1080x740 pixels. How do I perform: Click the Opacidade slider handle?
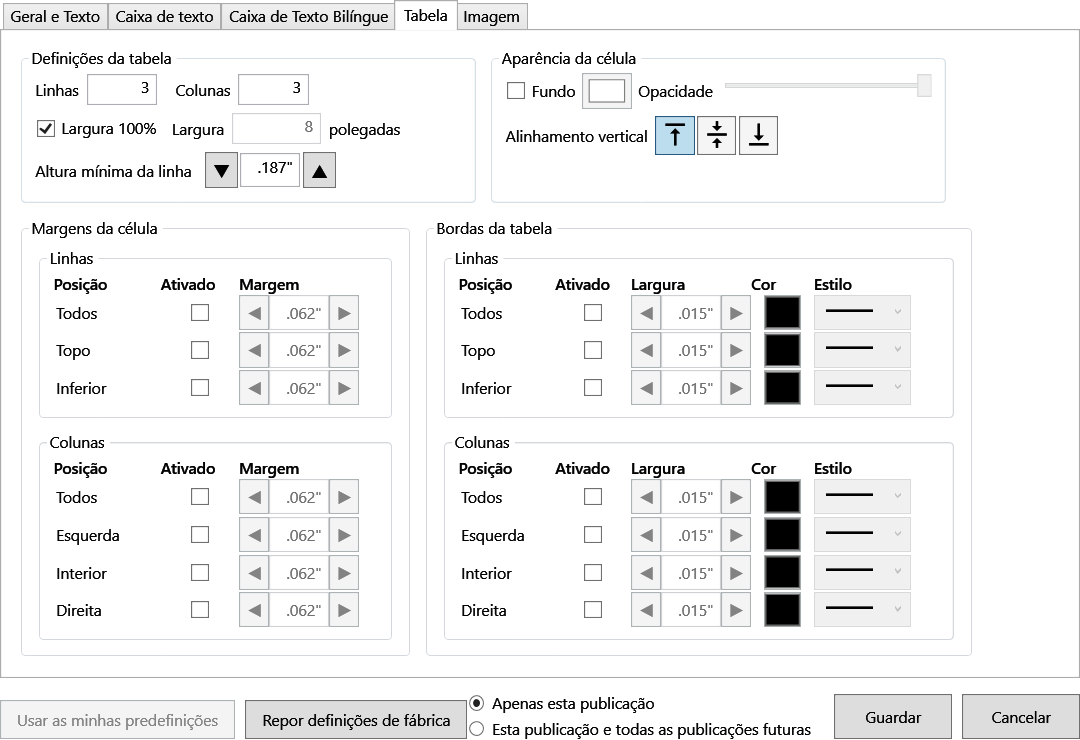924,85
